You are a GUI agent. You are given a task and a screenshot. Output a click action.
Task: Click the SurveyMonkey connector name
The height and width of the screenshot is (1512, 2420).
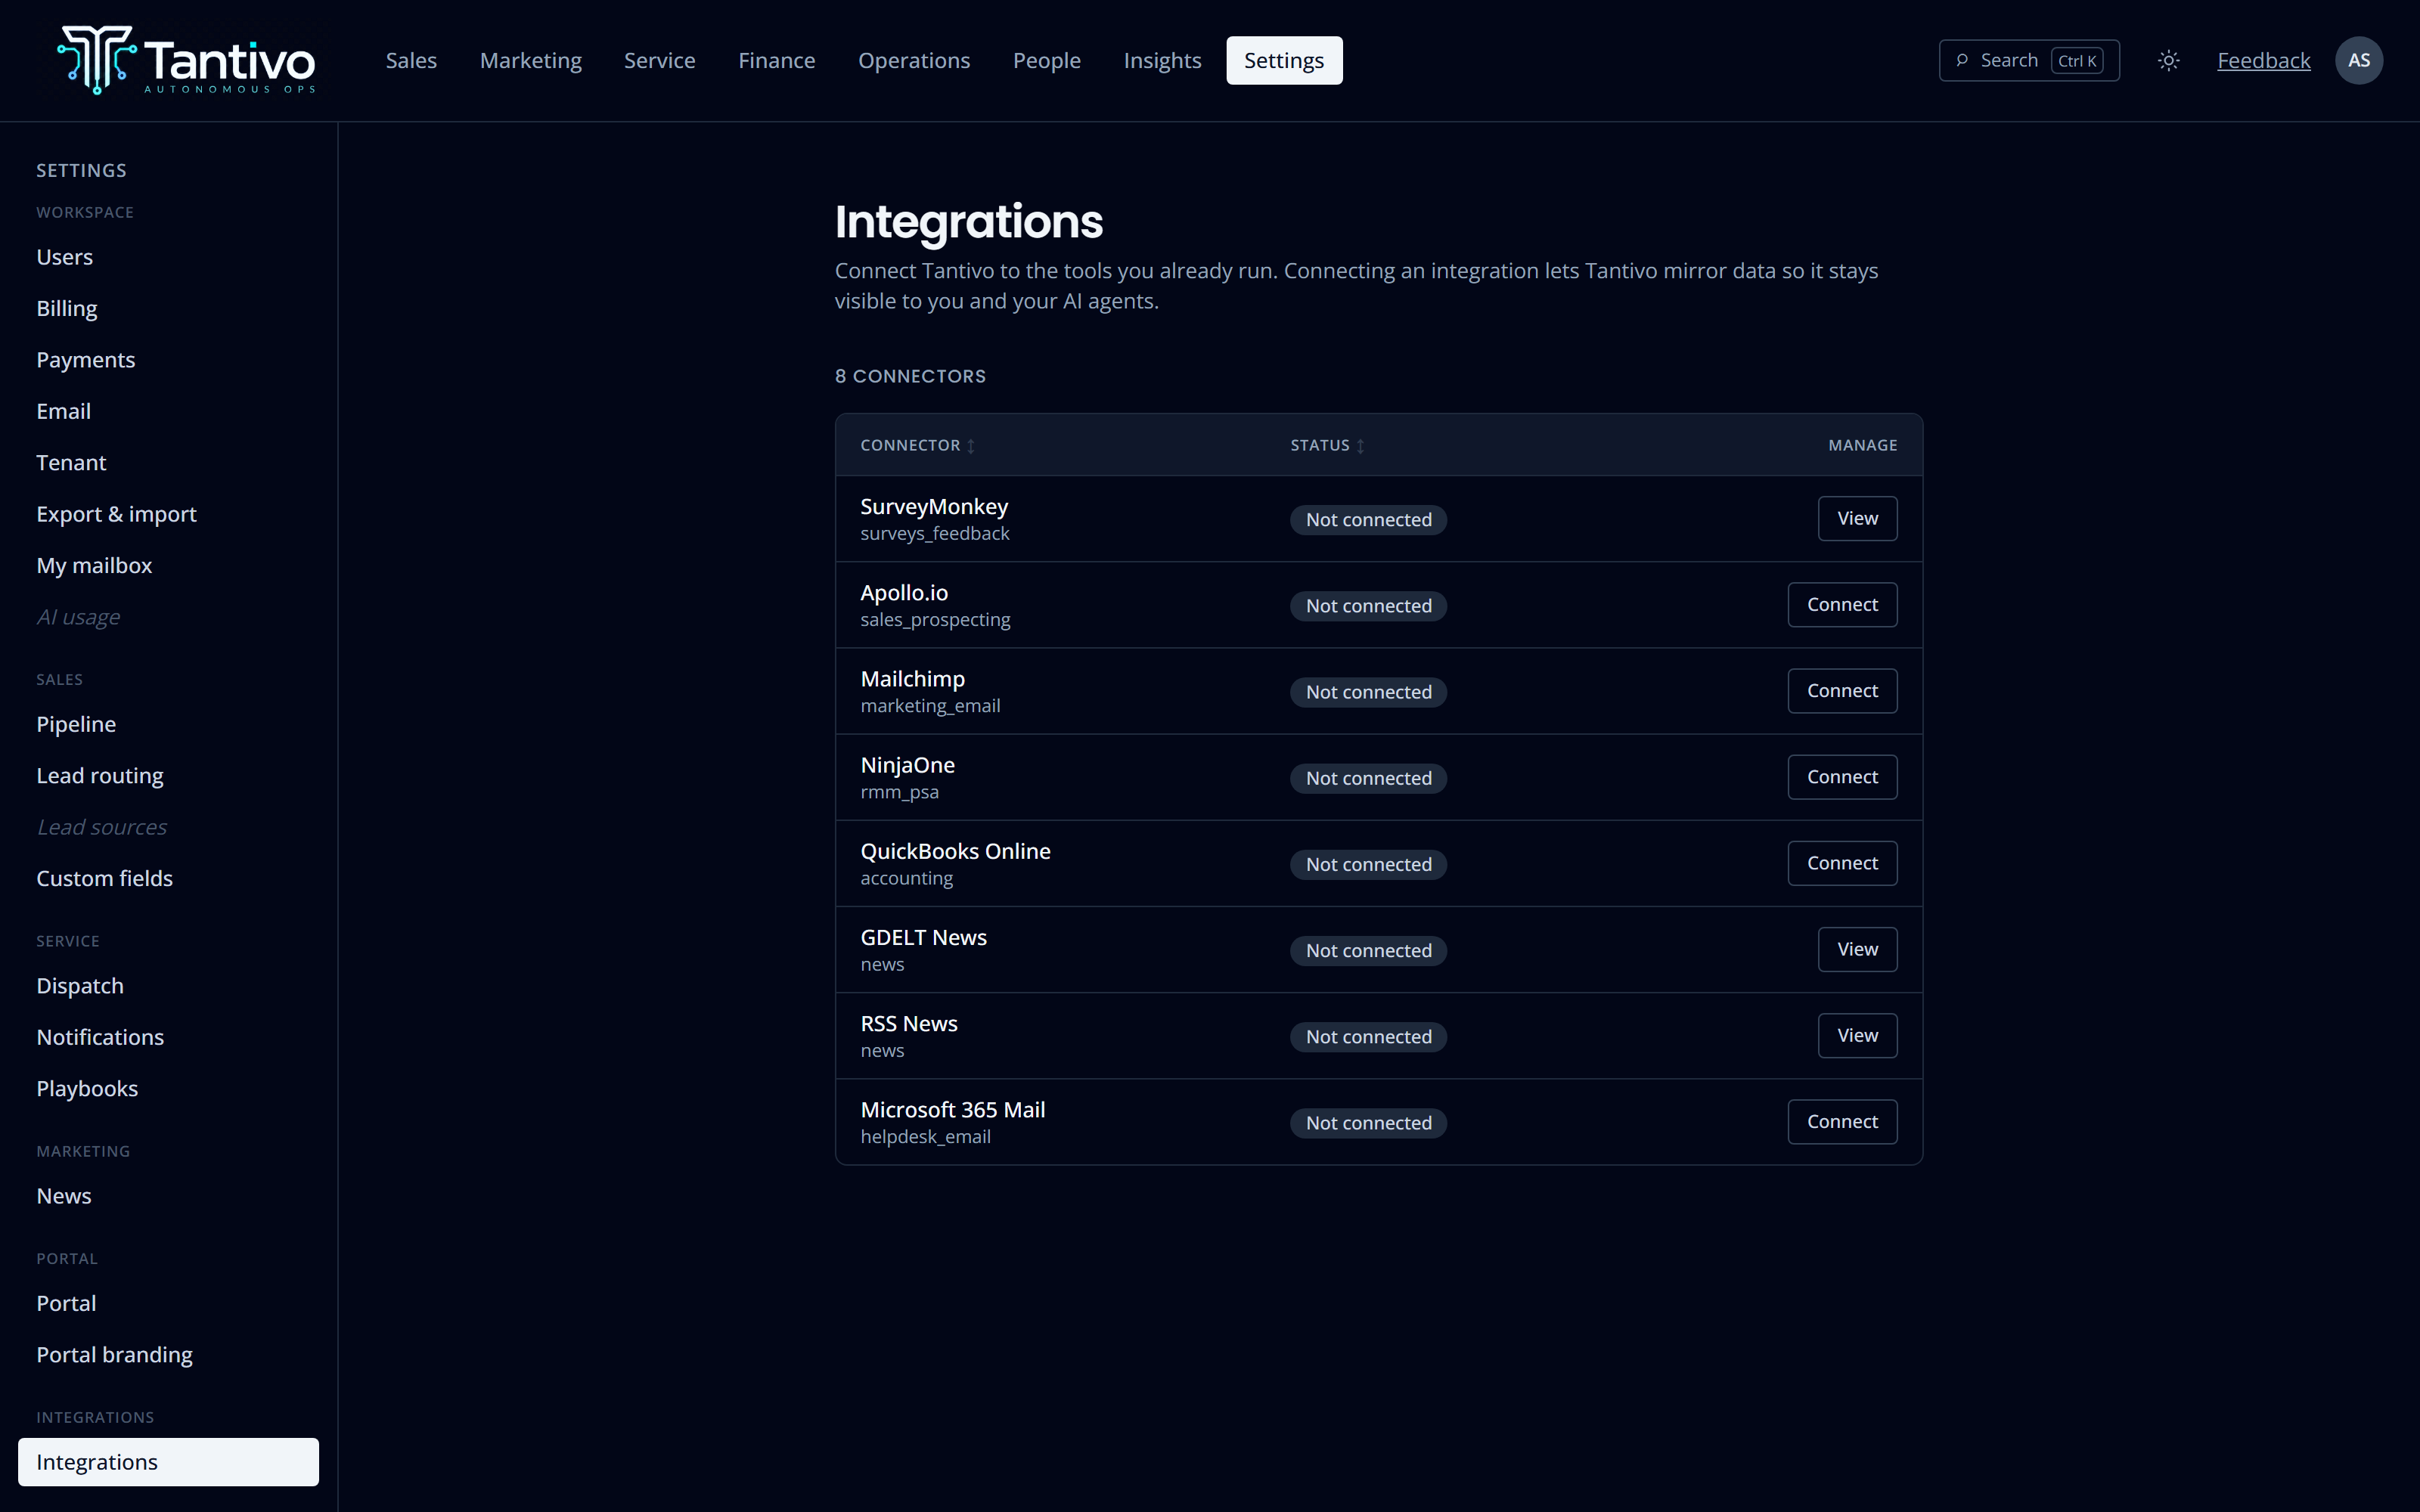(x=934, y=507)
